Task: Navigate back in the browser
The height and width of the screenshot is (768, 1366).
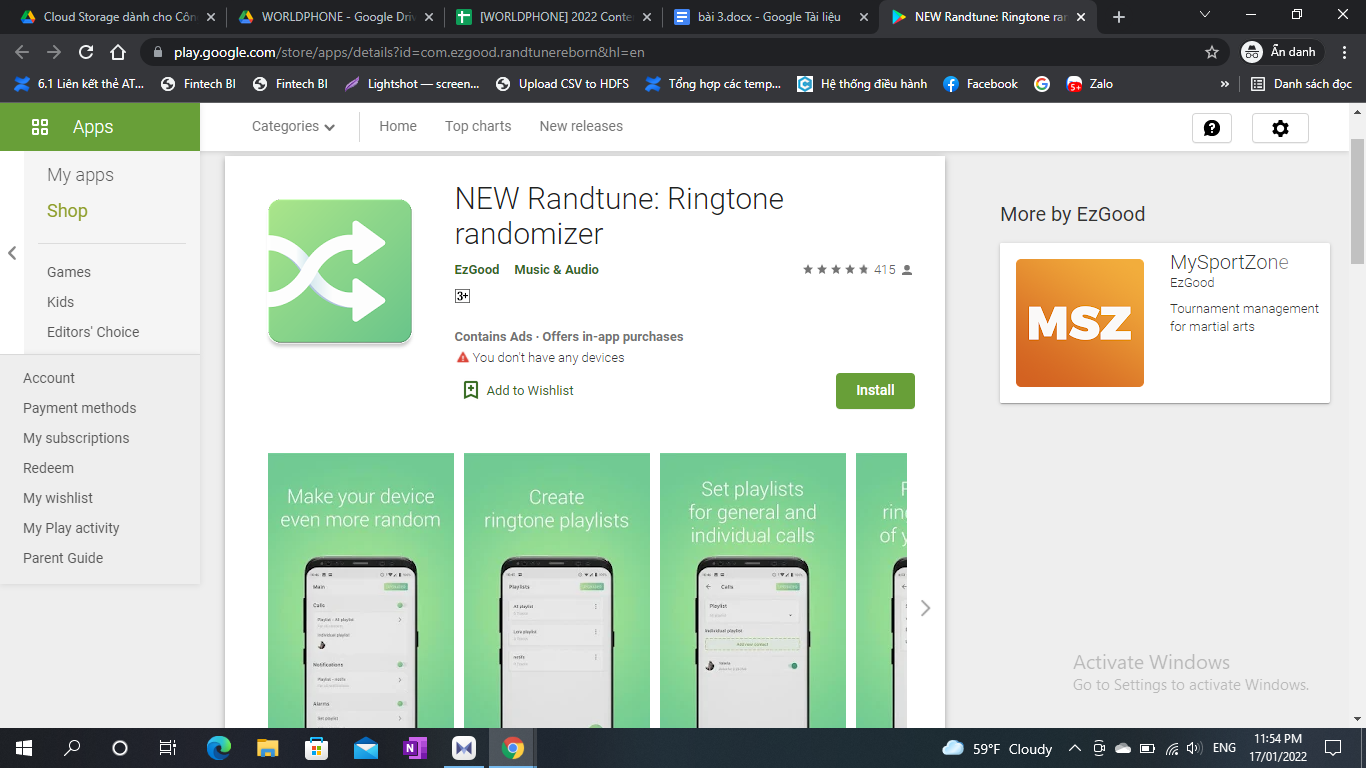Action: pos(22,52)
